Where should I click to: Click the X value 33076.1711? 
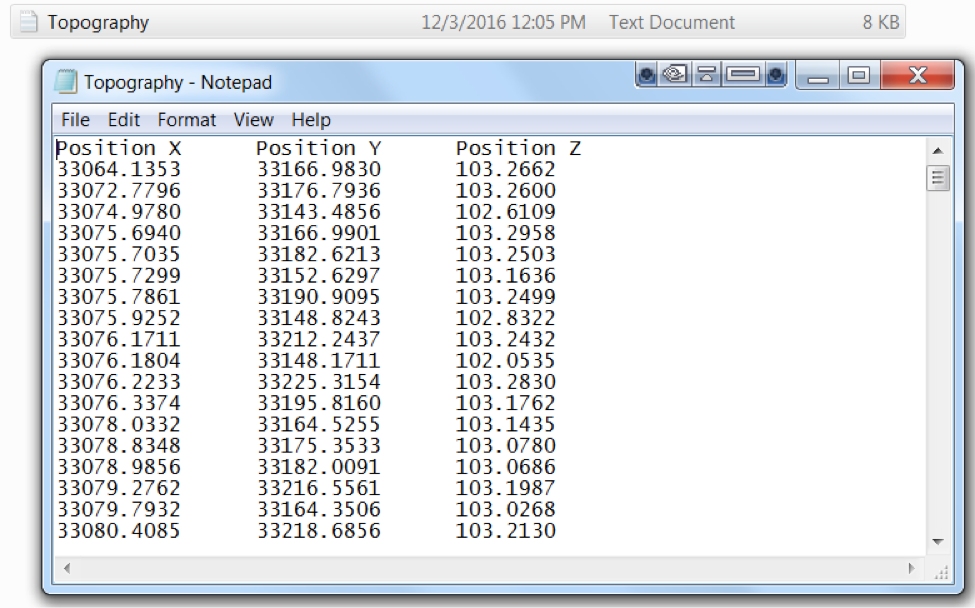click(x=119, y=339)
